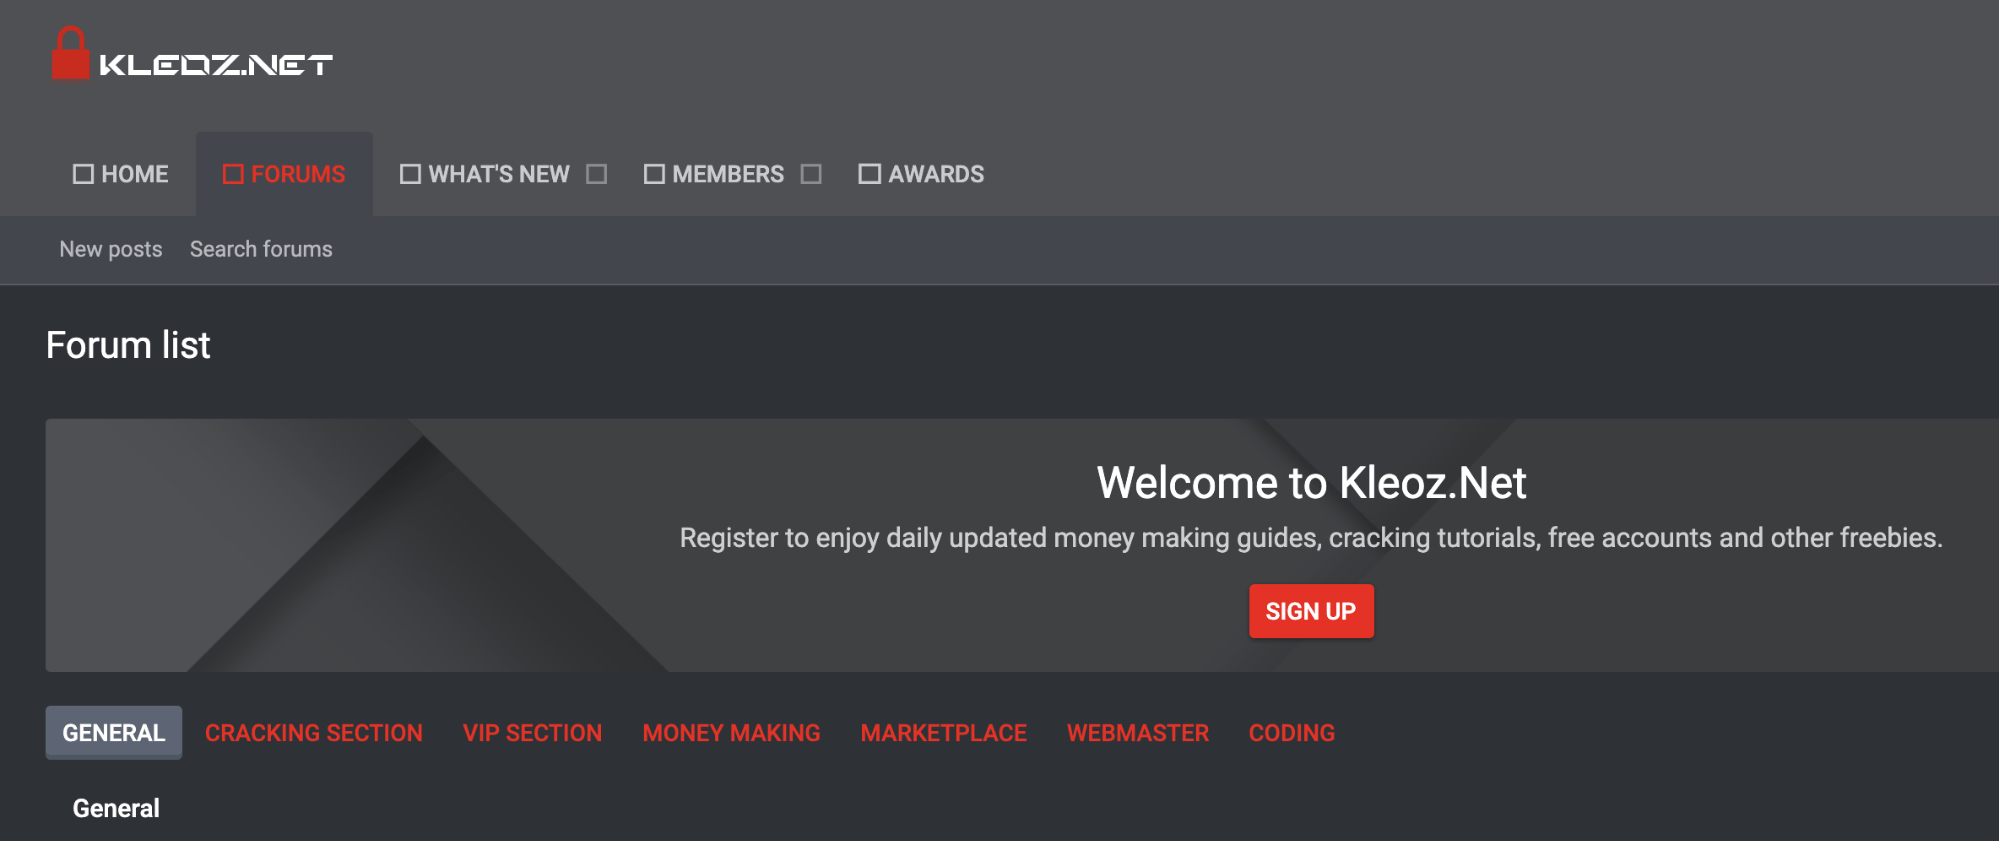Switch to the VIP SECTION tab
Image resolution: width=1999 pixels, height=841 pixels.
point(532,733)
